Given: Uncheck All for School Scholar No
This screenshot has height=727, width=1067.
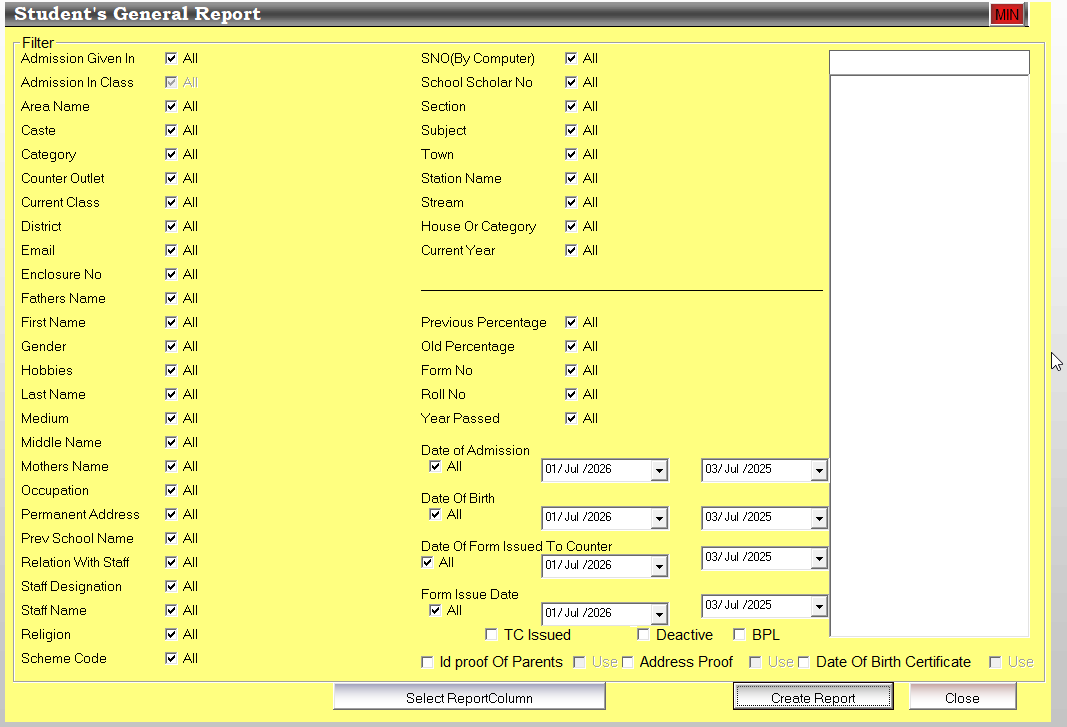Looking at the screenshot, I should (x=571, y=82).
